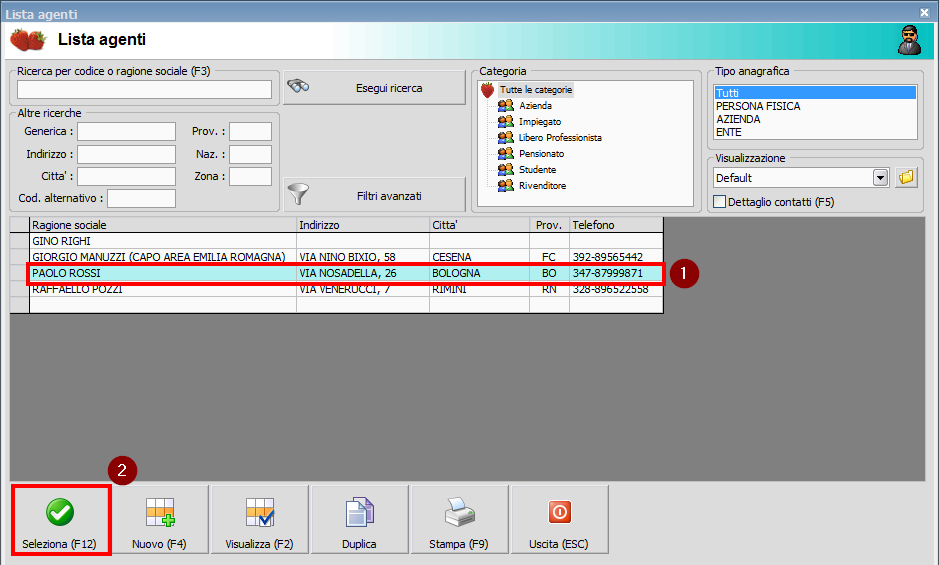Image resolution: width=939 pixels, height=565 pixels.
Task: Select the Rivenditore category
Action: (542, 186)
